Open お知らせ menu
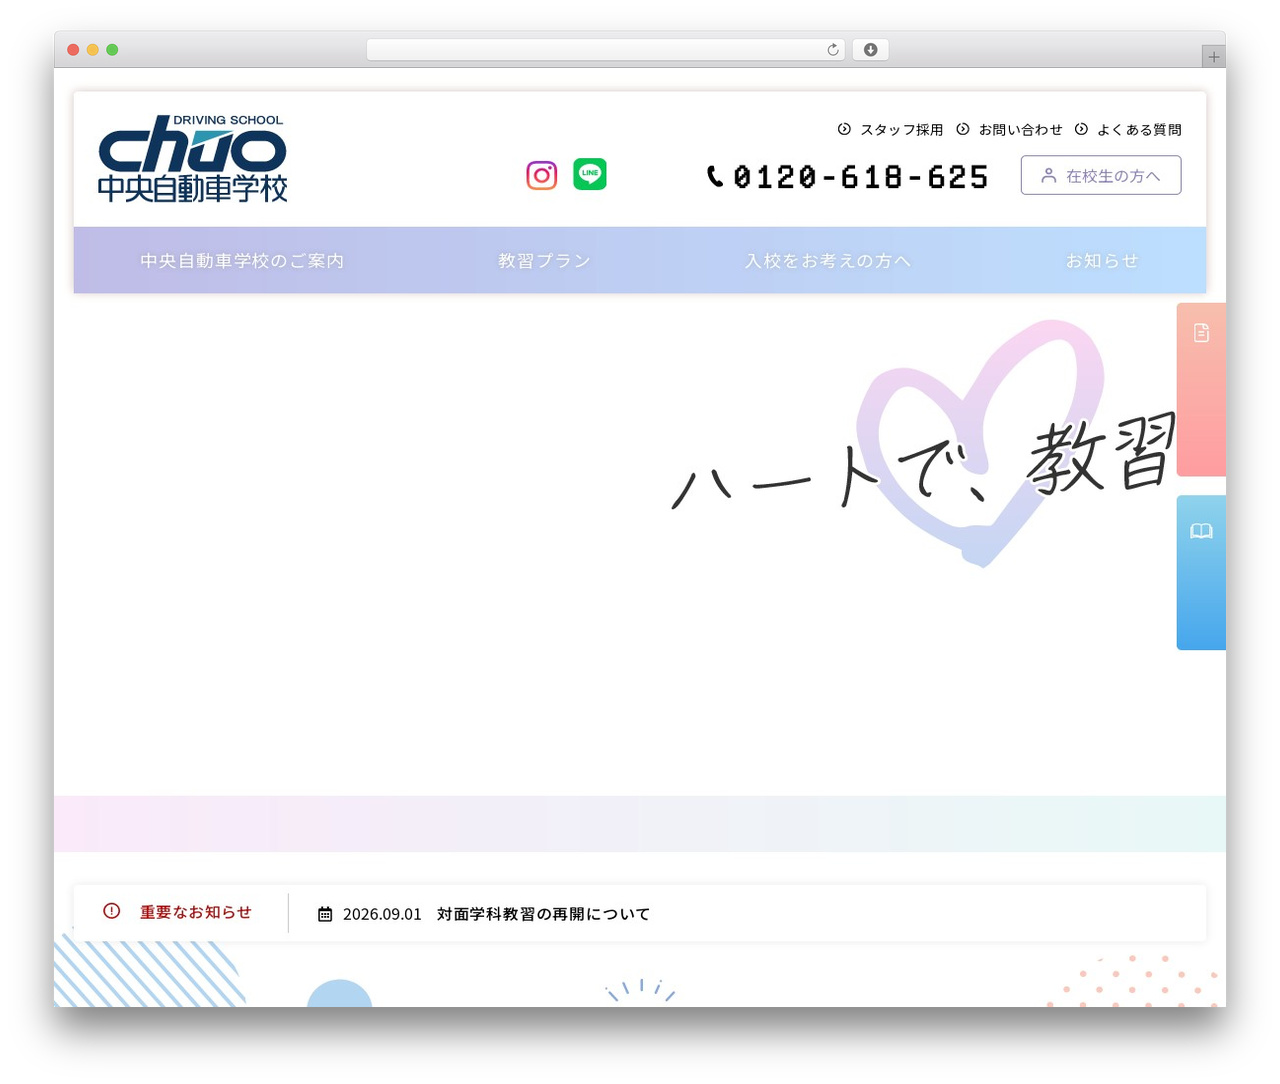Screen dimensions: 1280x1084 [1102, 261]
